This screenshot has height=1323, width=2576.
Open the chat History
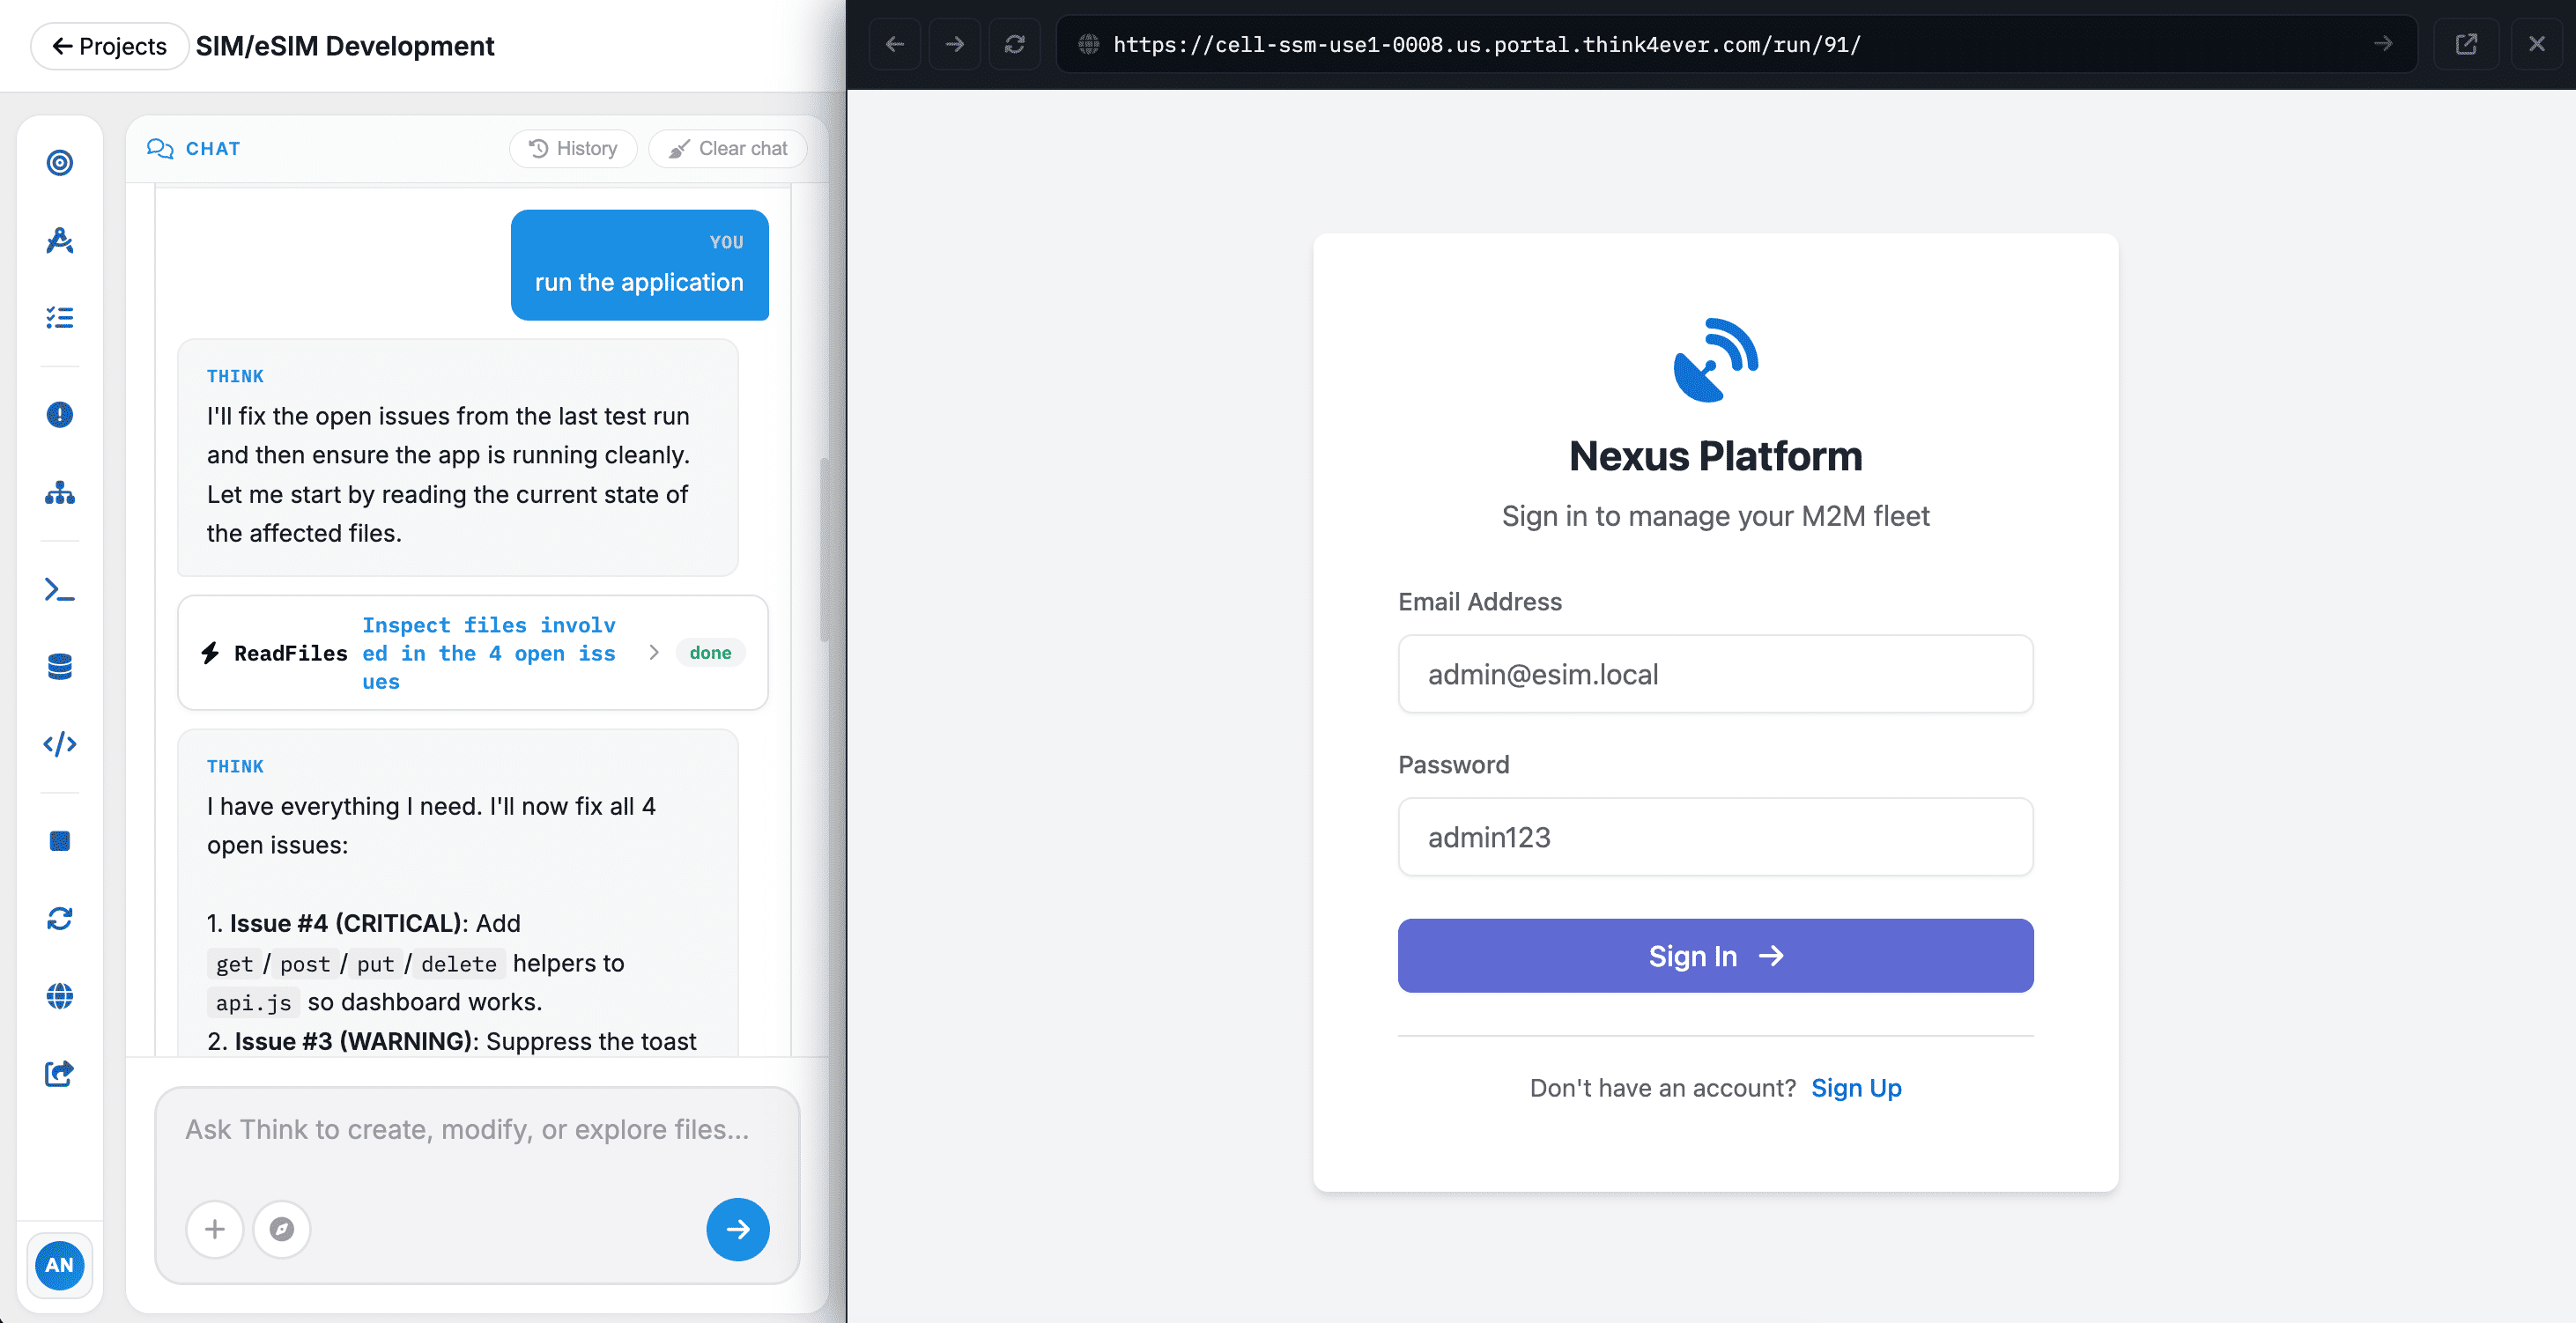point(573,148)
